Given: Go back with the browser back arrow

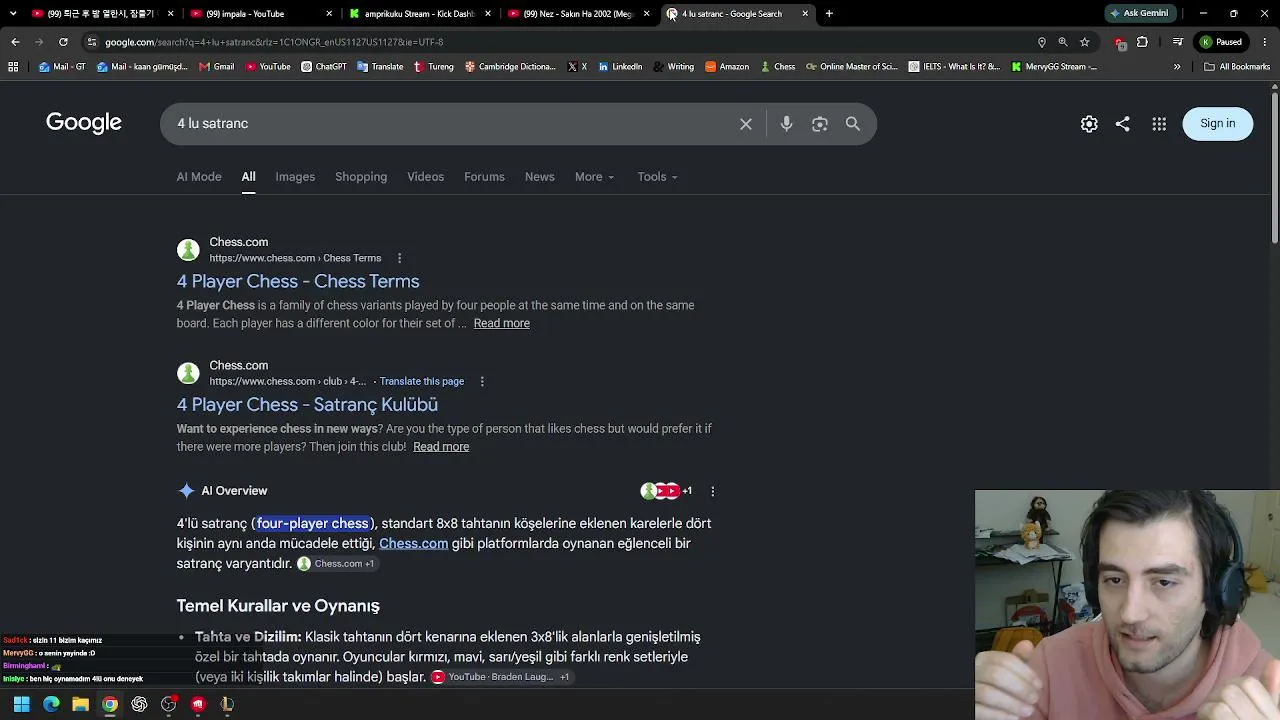Looking at the screenshot, I should (15, 42).
